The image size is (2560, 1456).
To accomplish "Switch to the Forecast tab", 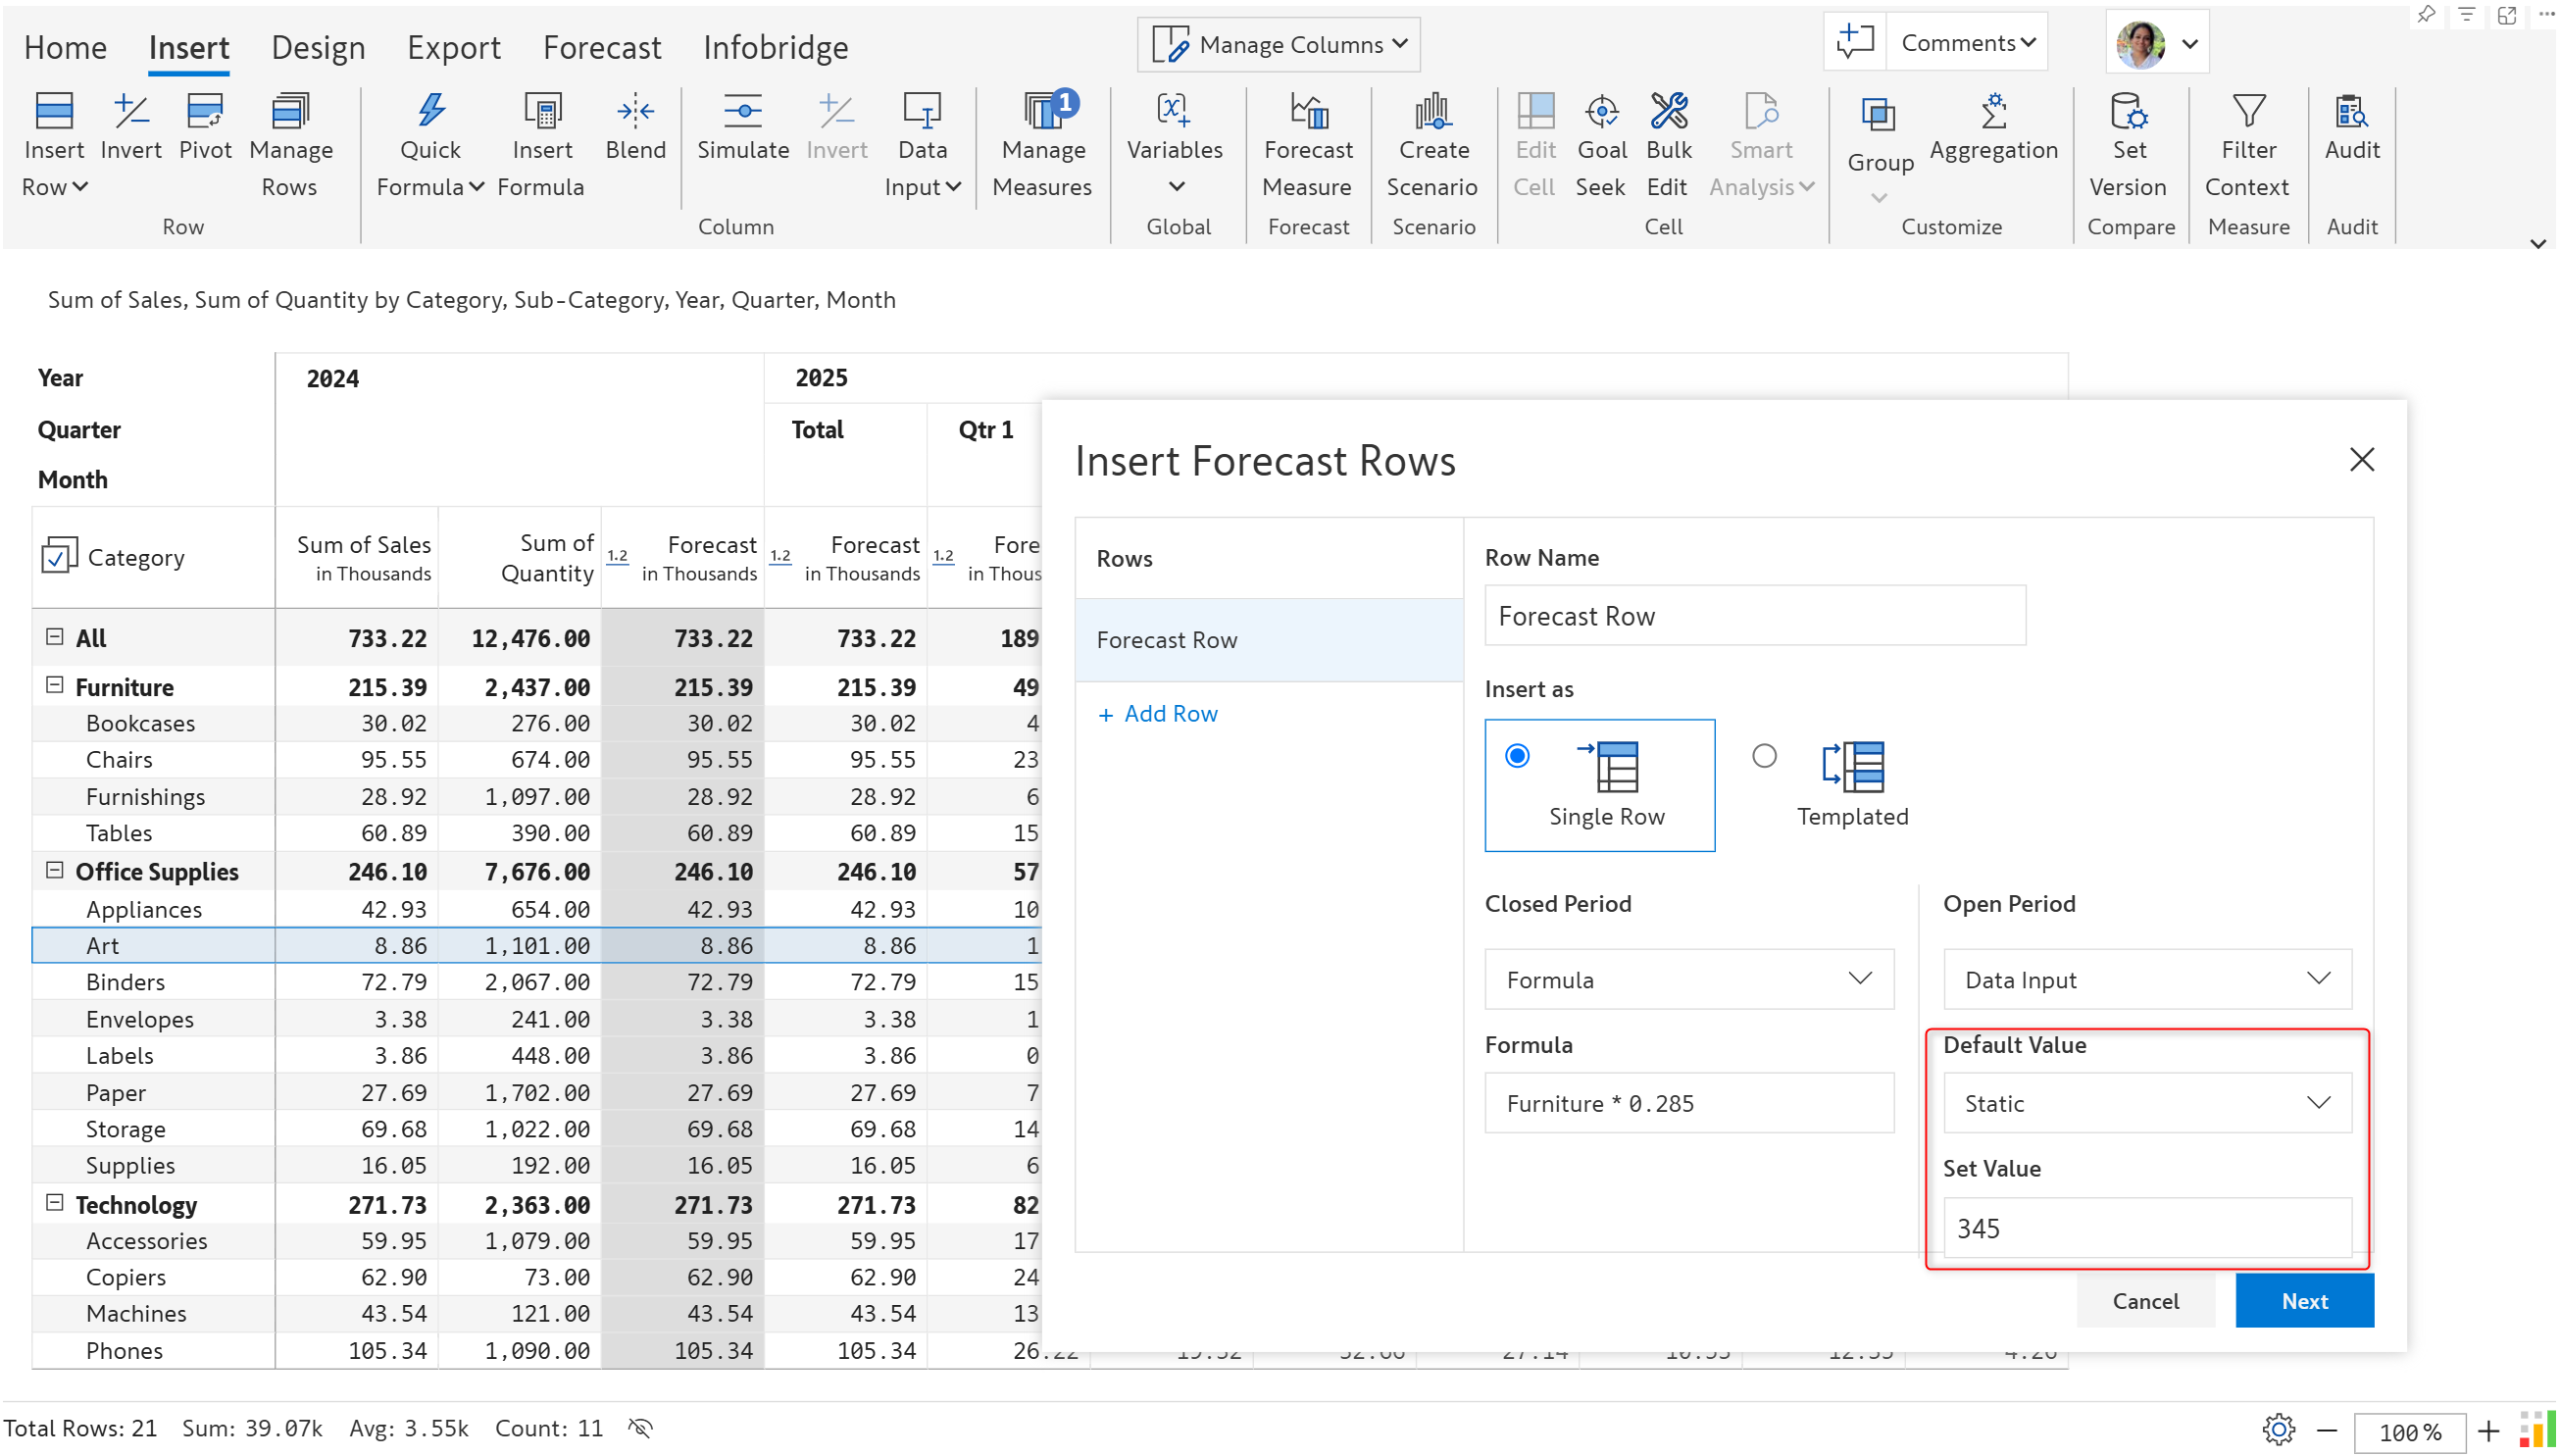I will coord(602,47).
